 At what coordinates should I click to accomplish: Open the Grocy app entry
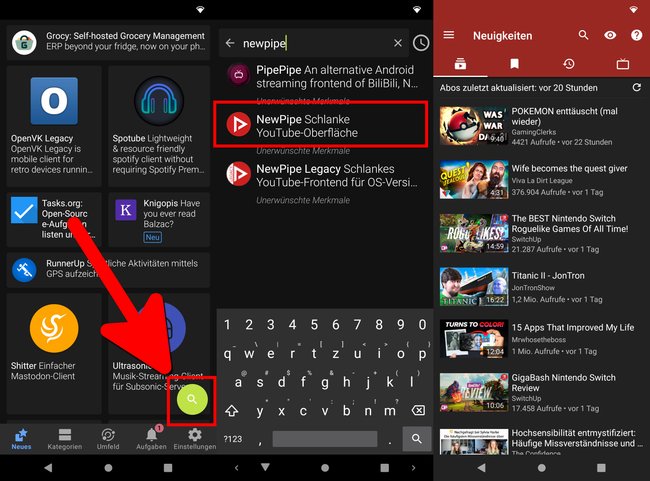pyautogui.click(x=108, y=42)
